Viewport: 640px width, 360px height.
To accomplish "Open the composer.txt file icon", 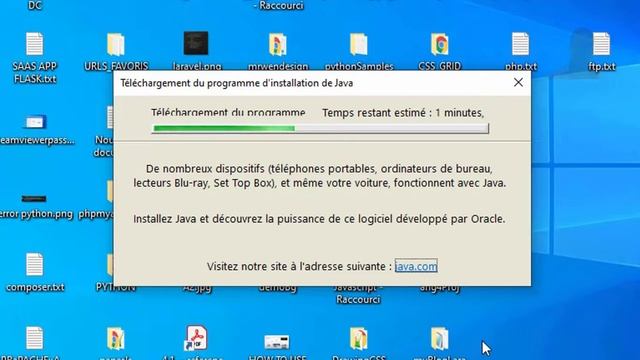I will click(34, 264).
